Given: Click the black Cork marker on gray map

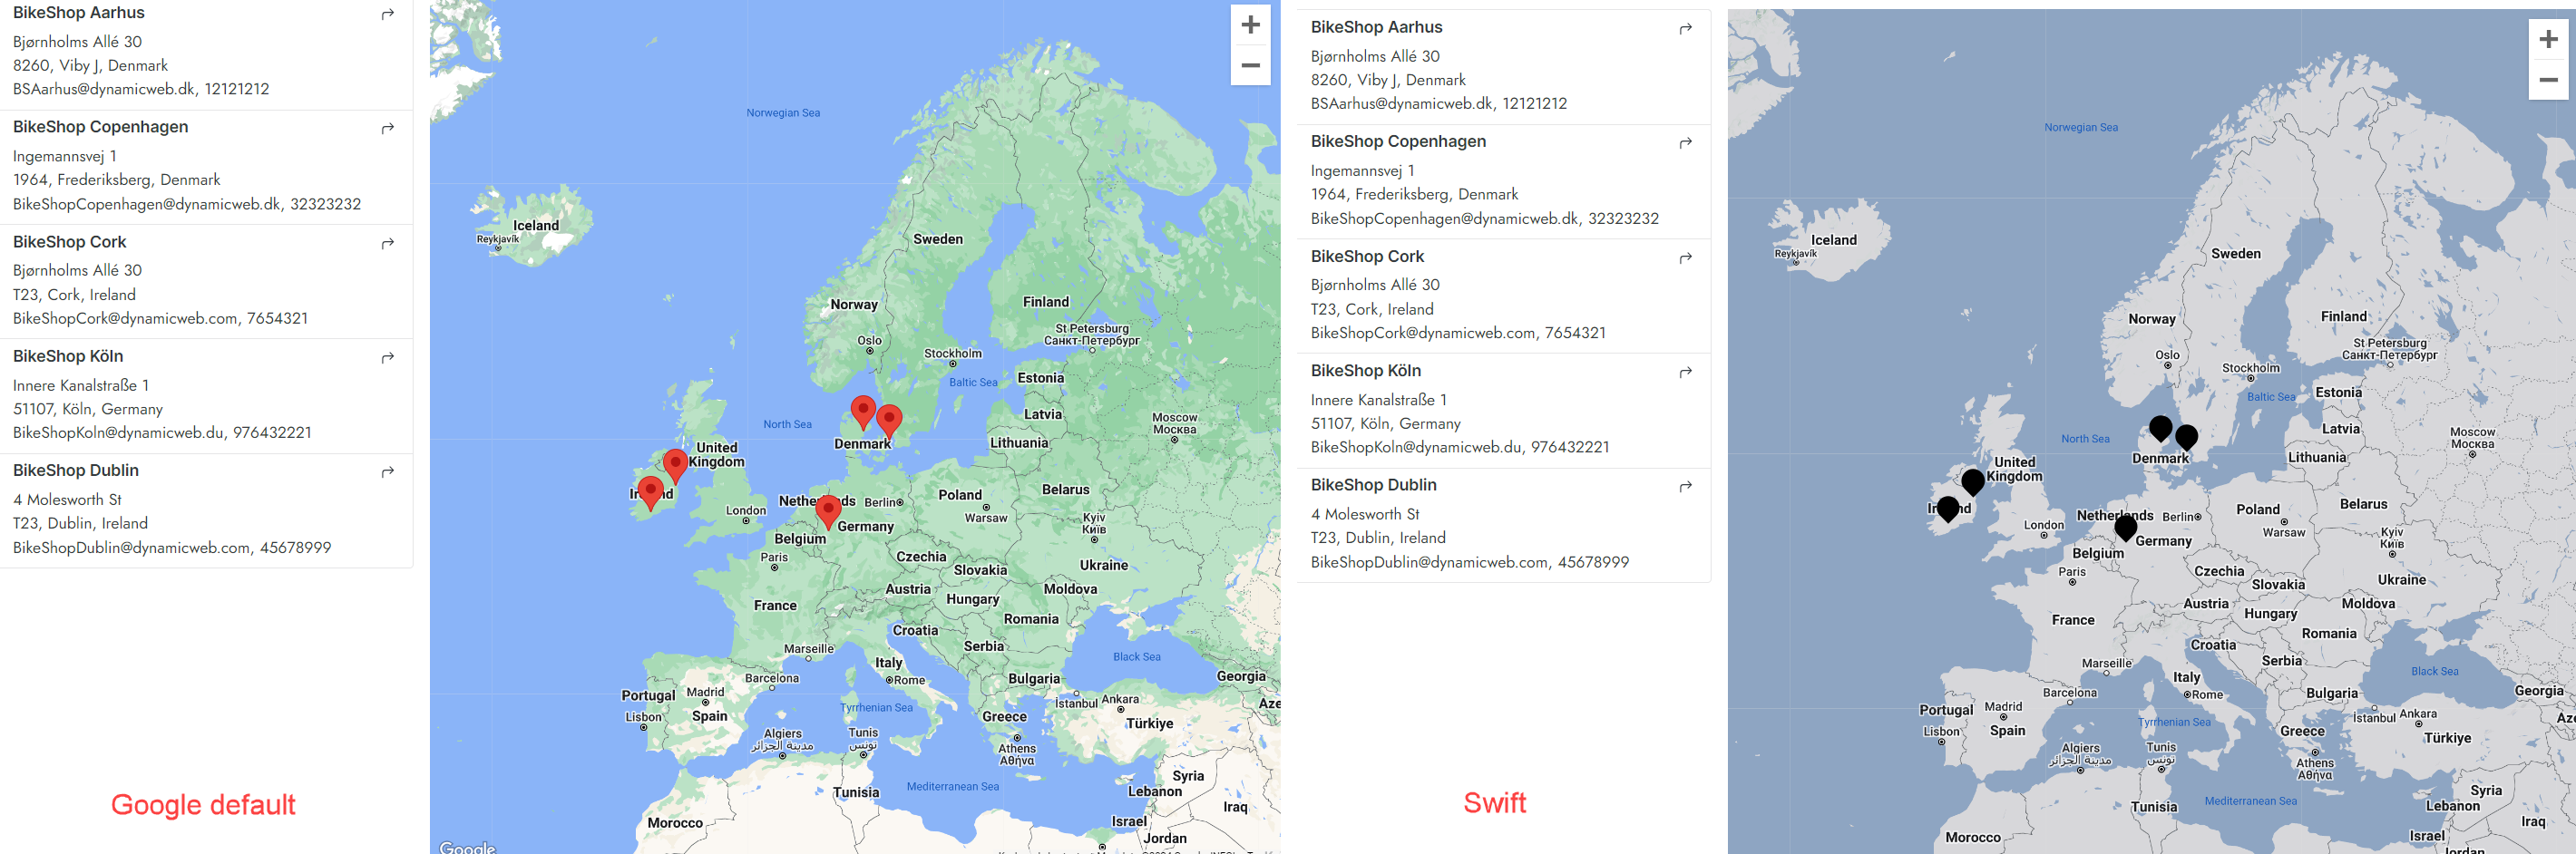Looking at the screenshot, I should click(1948, 509).
